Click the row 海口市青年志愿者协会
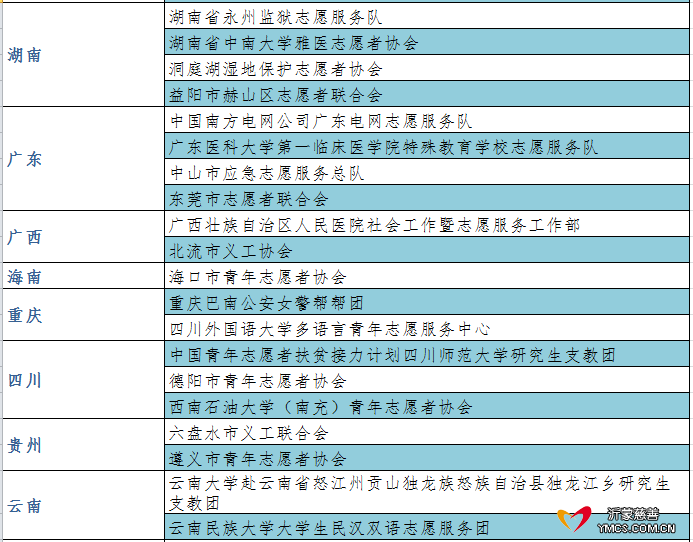The height and width of the screenshot is (542, 693). [x=427, y=276]
